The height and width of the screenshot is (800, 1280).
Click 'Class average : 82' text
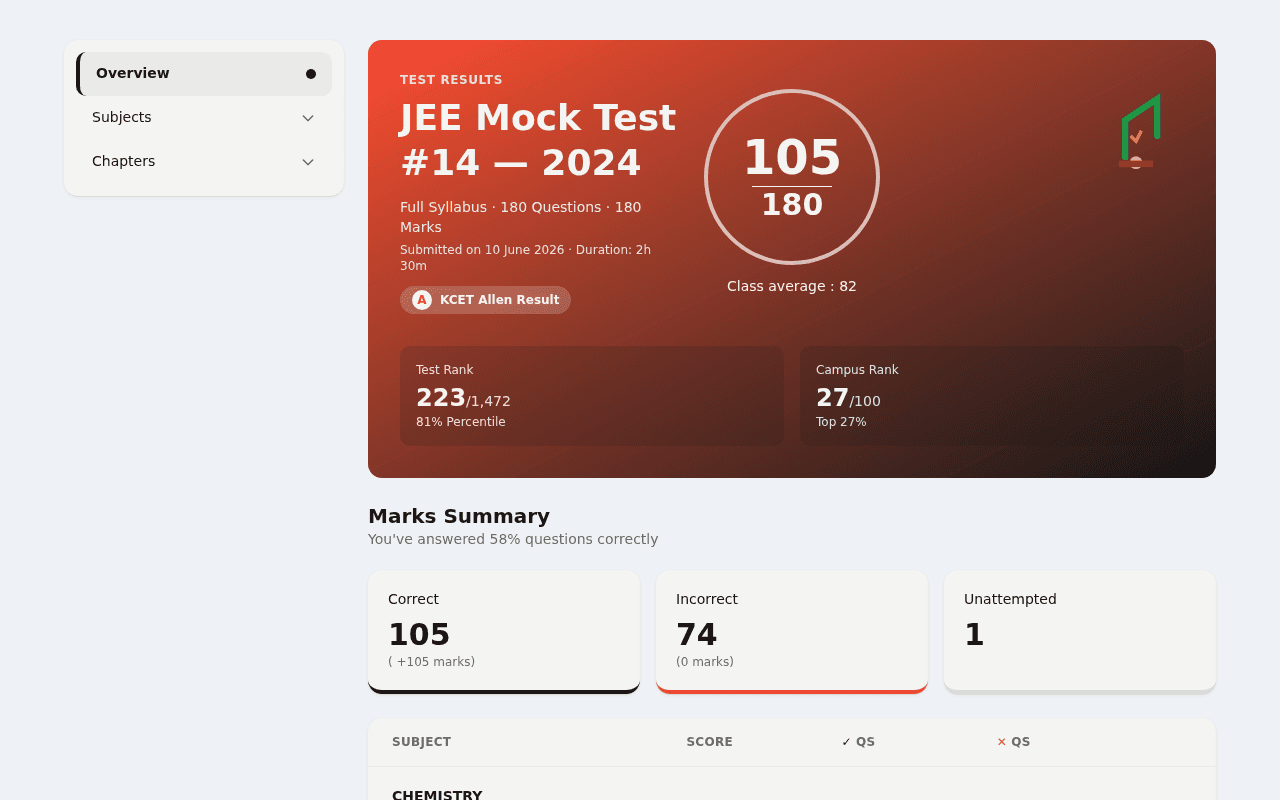pyautogui.click(x=792, y=286)
